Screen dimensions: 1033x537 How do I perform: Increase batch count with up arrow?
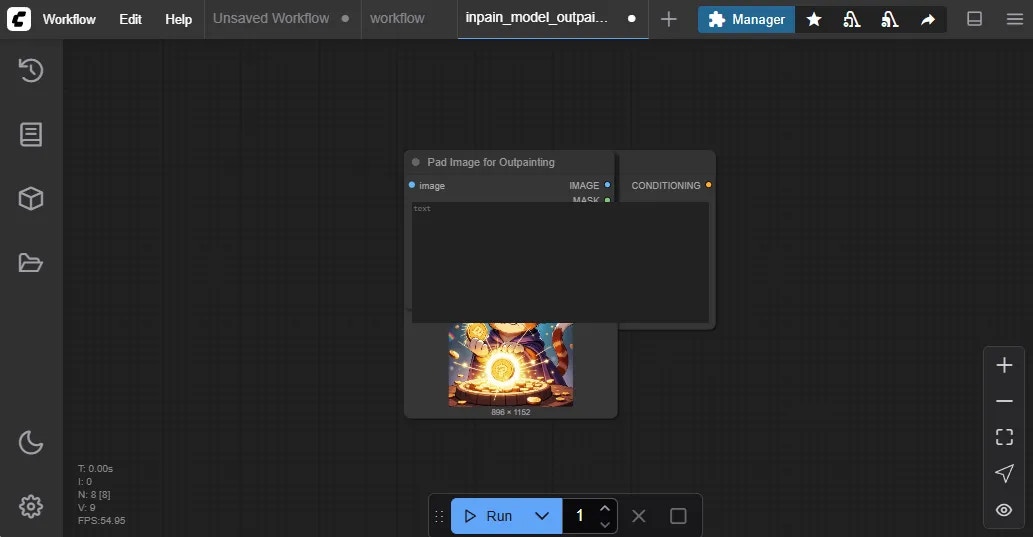pos(605,508)
